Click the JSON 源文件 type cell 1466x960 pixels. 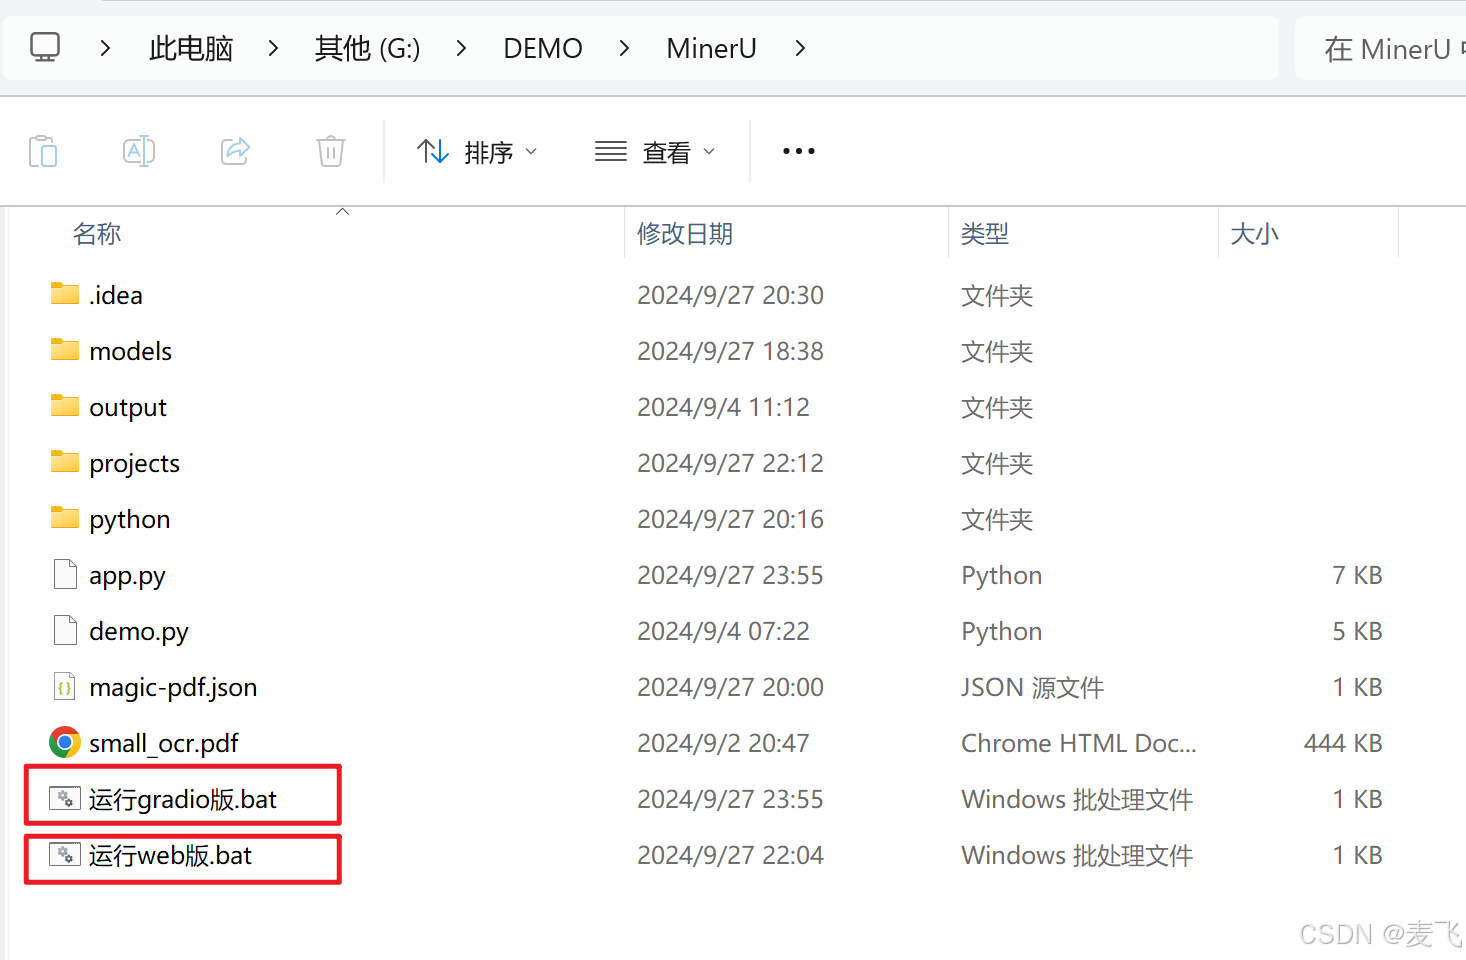pyautogui.click(x=1033, y=687)
